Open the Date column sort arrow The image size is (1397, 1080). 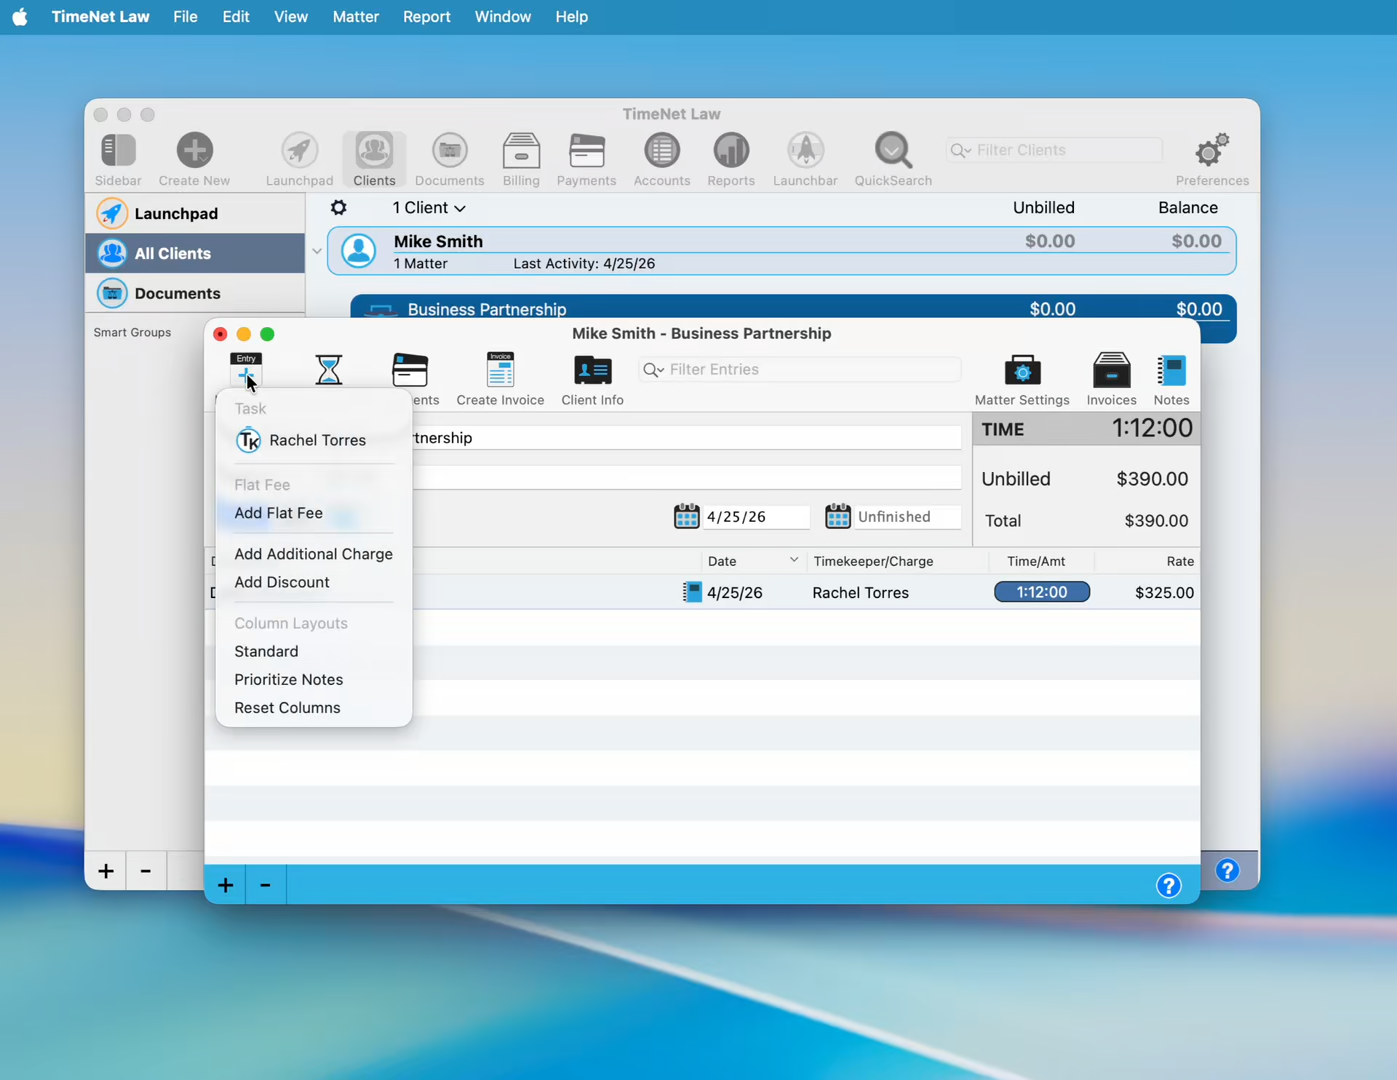point(794,560)
